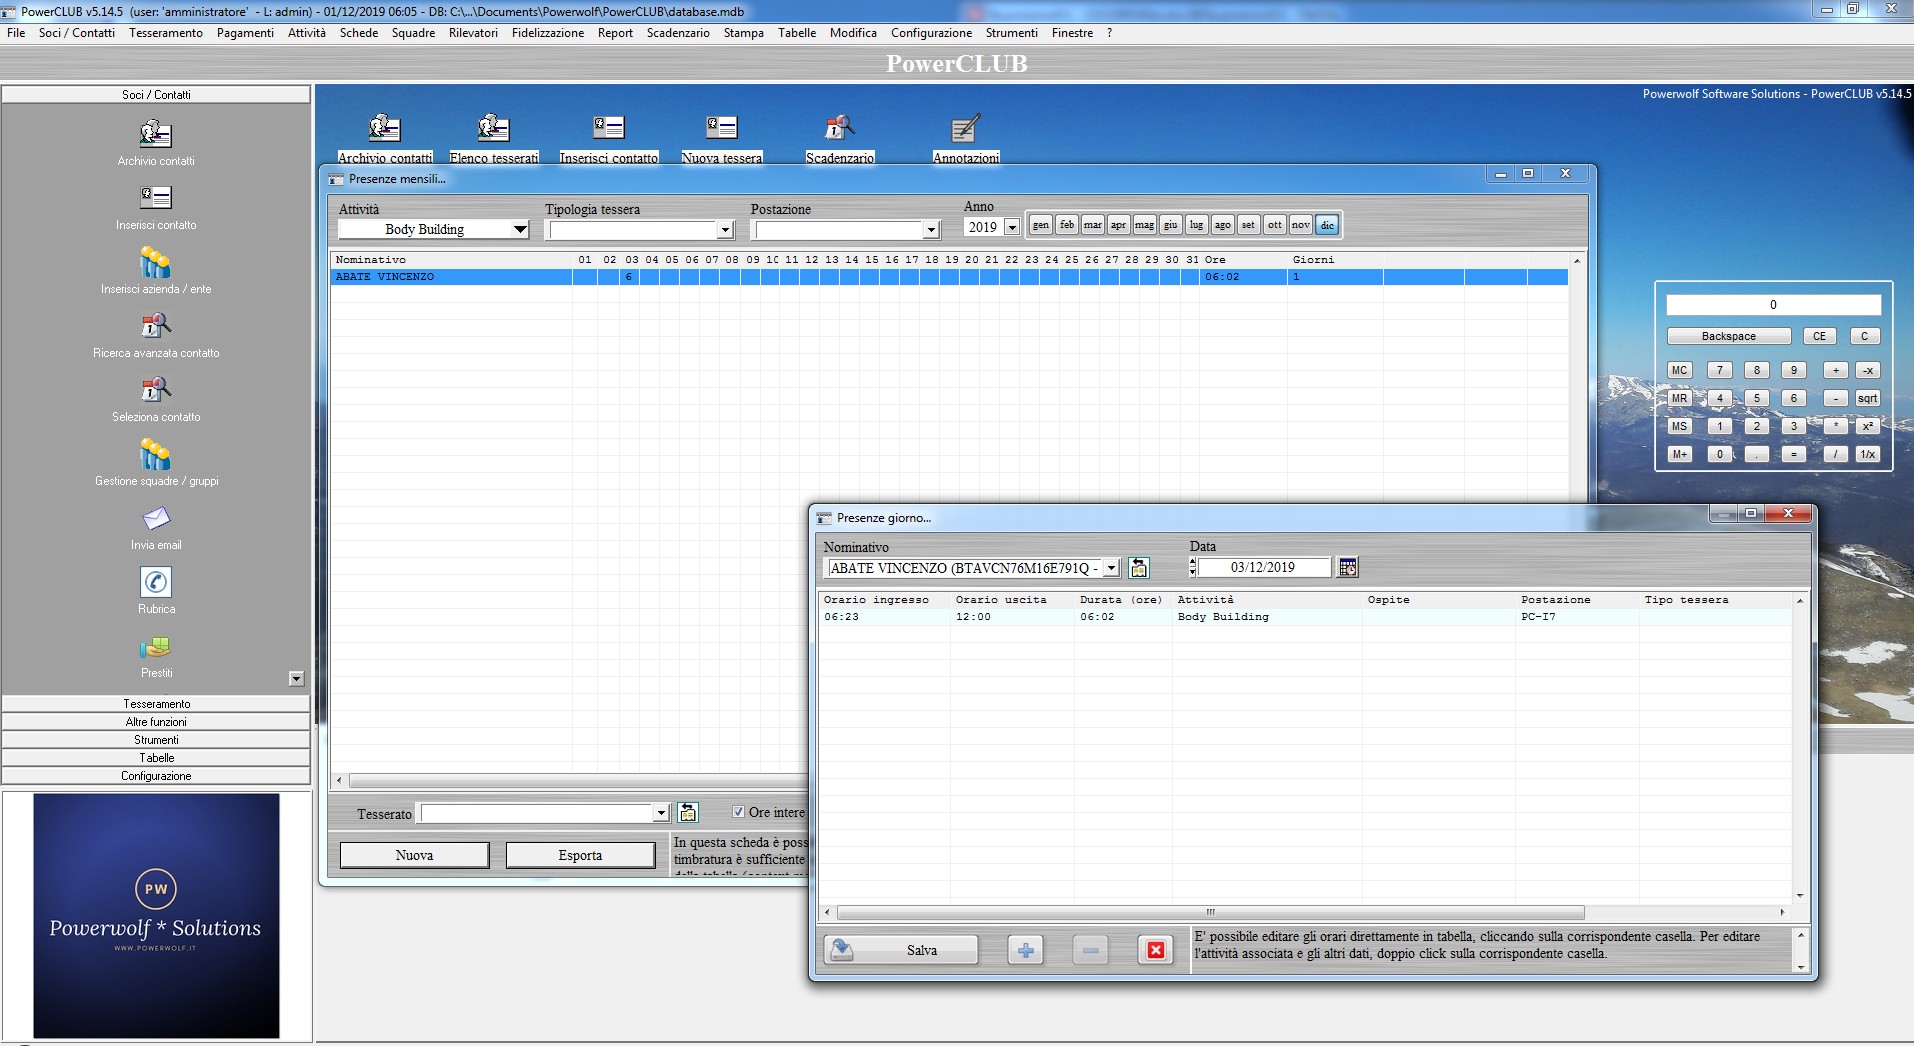This screenshot has width=1914, height=1046.
Task: Click the Salva button
Action: point(901,950)
